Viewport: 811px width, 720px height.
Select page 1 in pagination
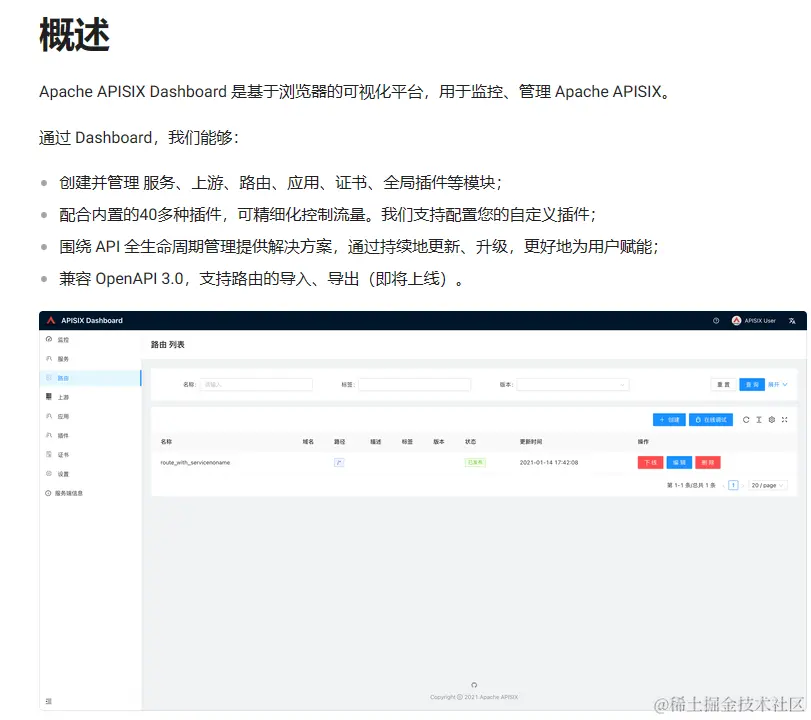(733, 485)
